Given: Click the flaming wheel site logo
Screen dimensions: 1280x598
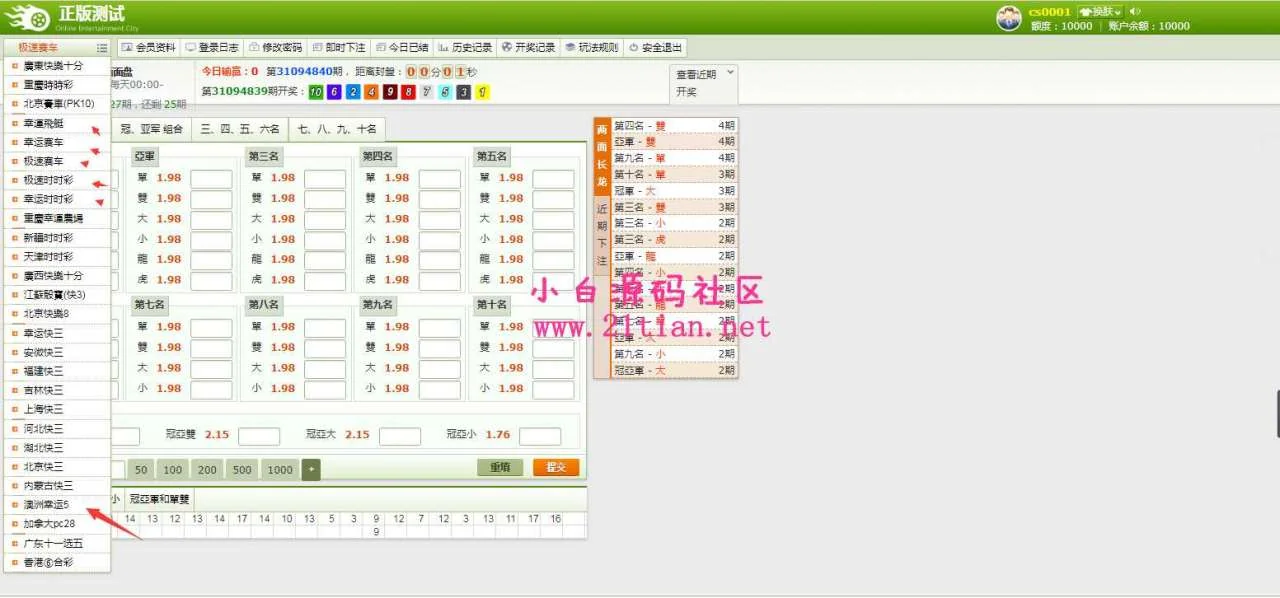Looking at the screenshot, I should [x=26, y=18].
